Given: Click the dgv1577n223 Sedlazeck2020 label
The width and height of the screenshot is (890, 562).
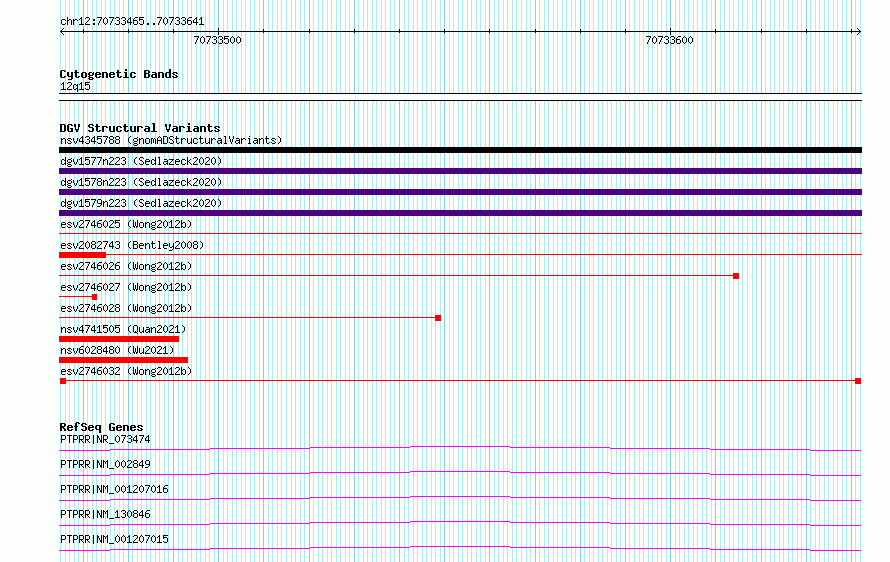Looking at the screenshot, I should point(141,161).
